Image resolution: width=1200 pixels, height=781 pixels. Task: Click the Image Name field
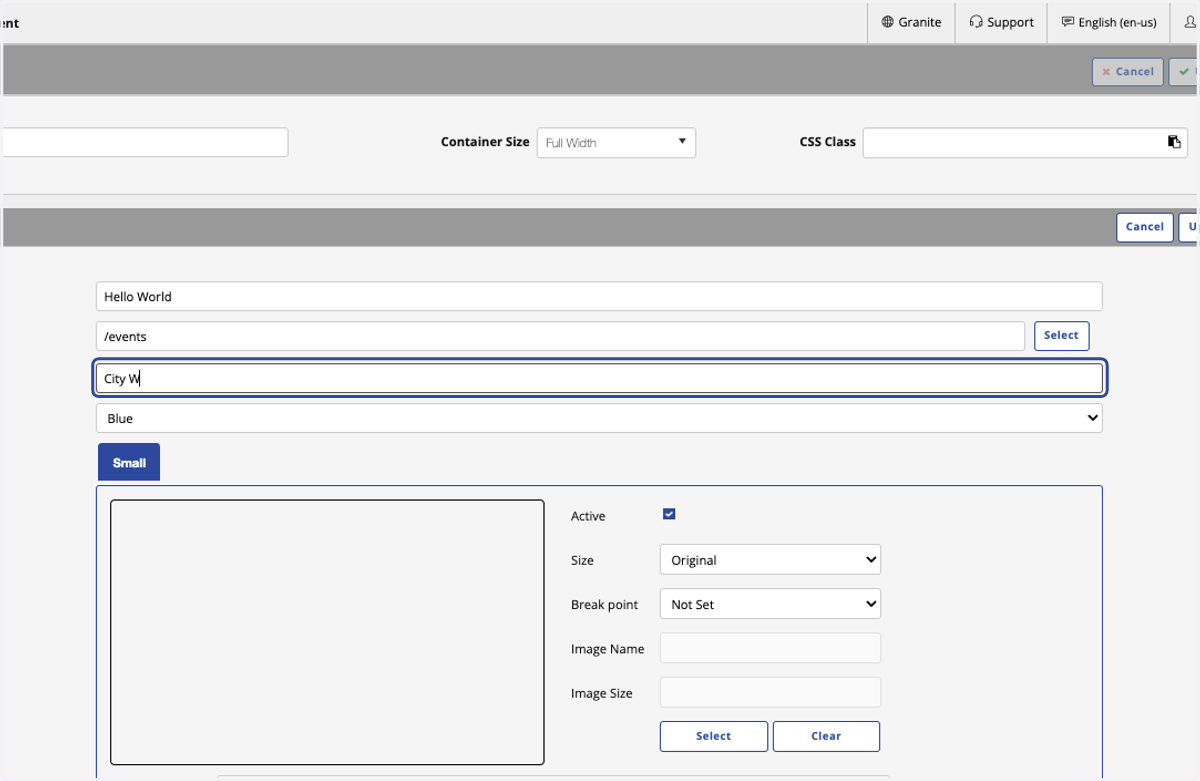tap(770, 648)
